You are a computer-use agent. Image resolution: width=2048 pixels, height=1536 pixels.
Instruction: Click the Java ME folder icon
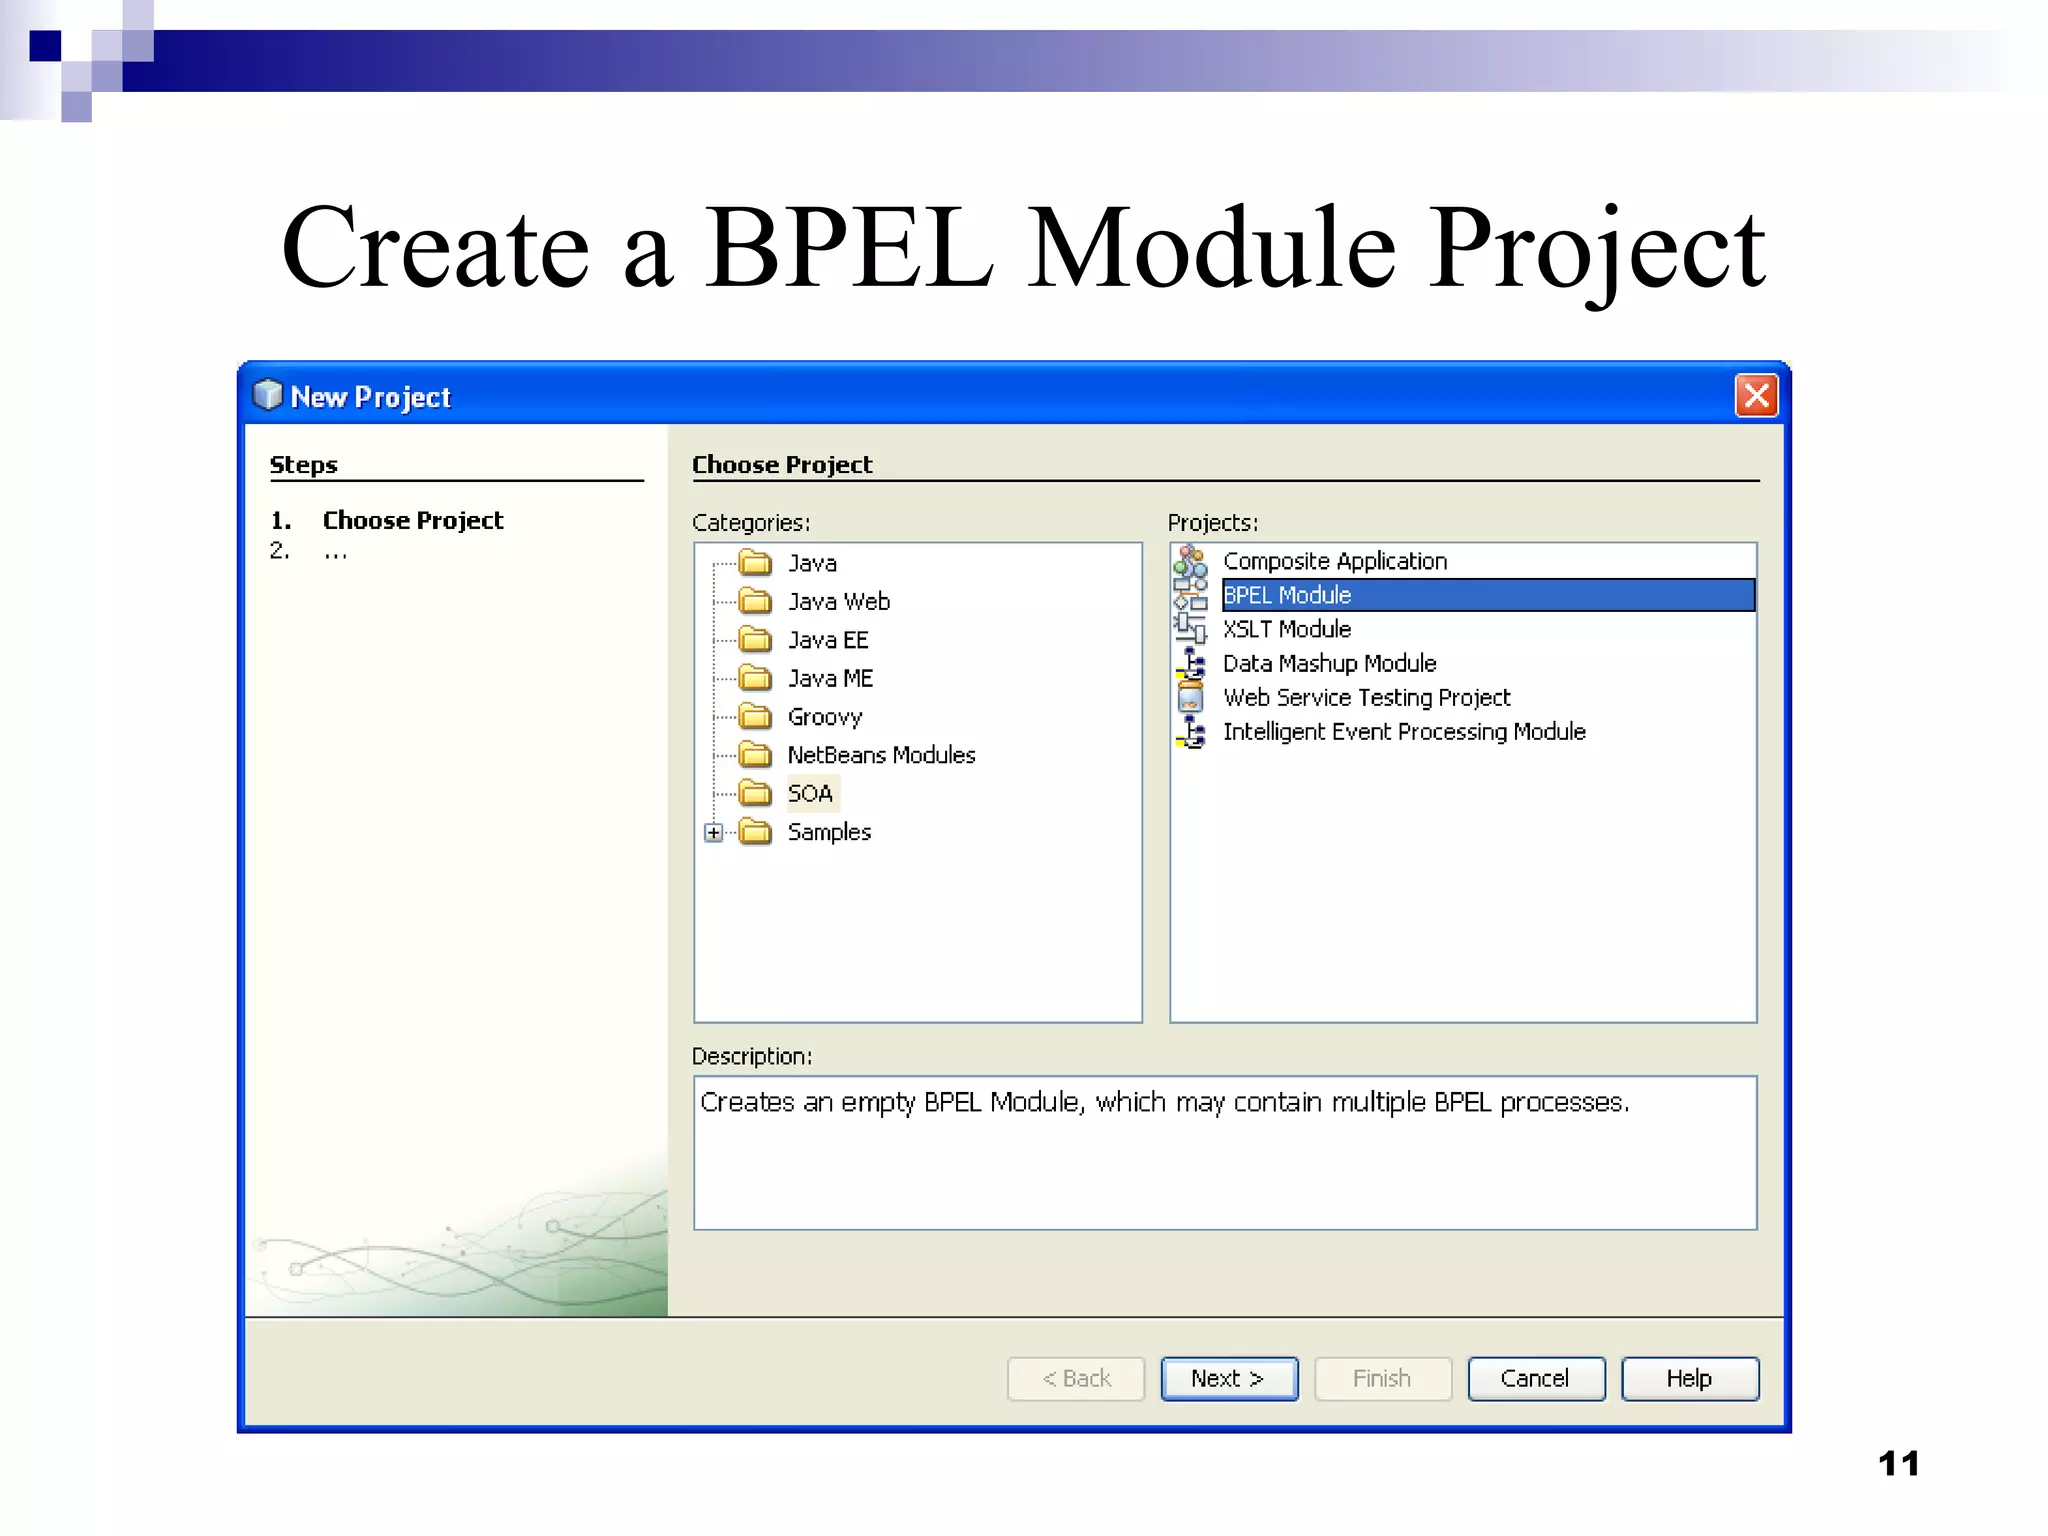pyautogui.click(x=756, y=678)
